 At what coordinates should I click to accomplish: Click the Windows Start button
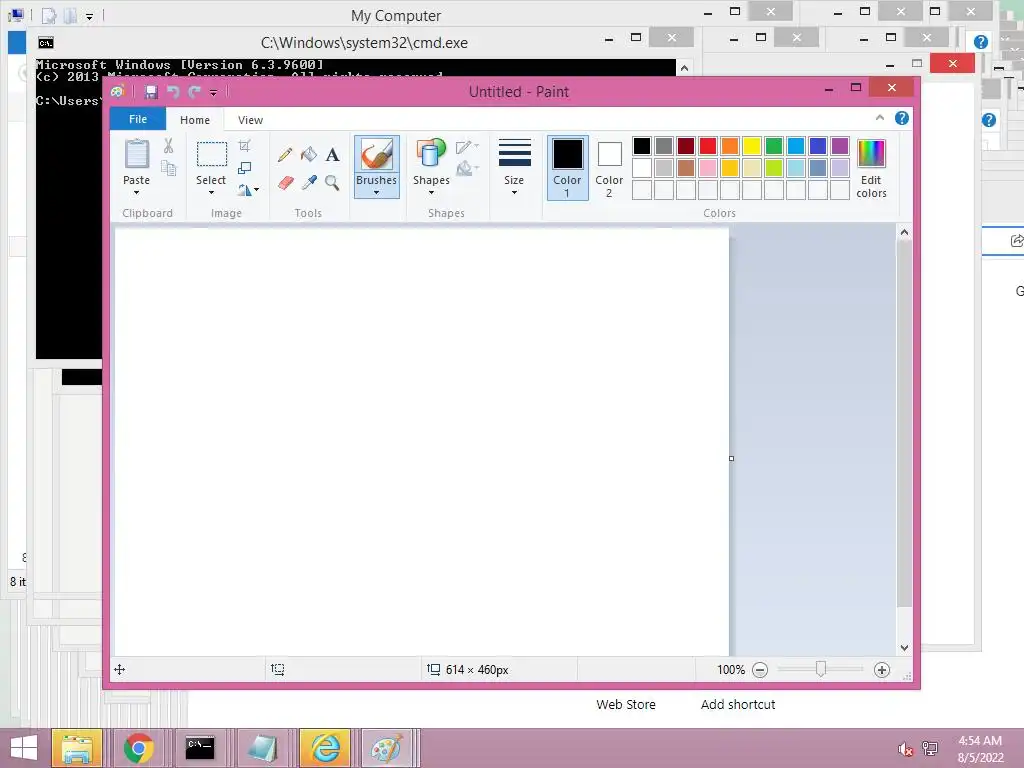pyautogui.click(x=24, y=748)
